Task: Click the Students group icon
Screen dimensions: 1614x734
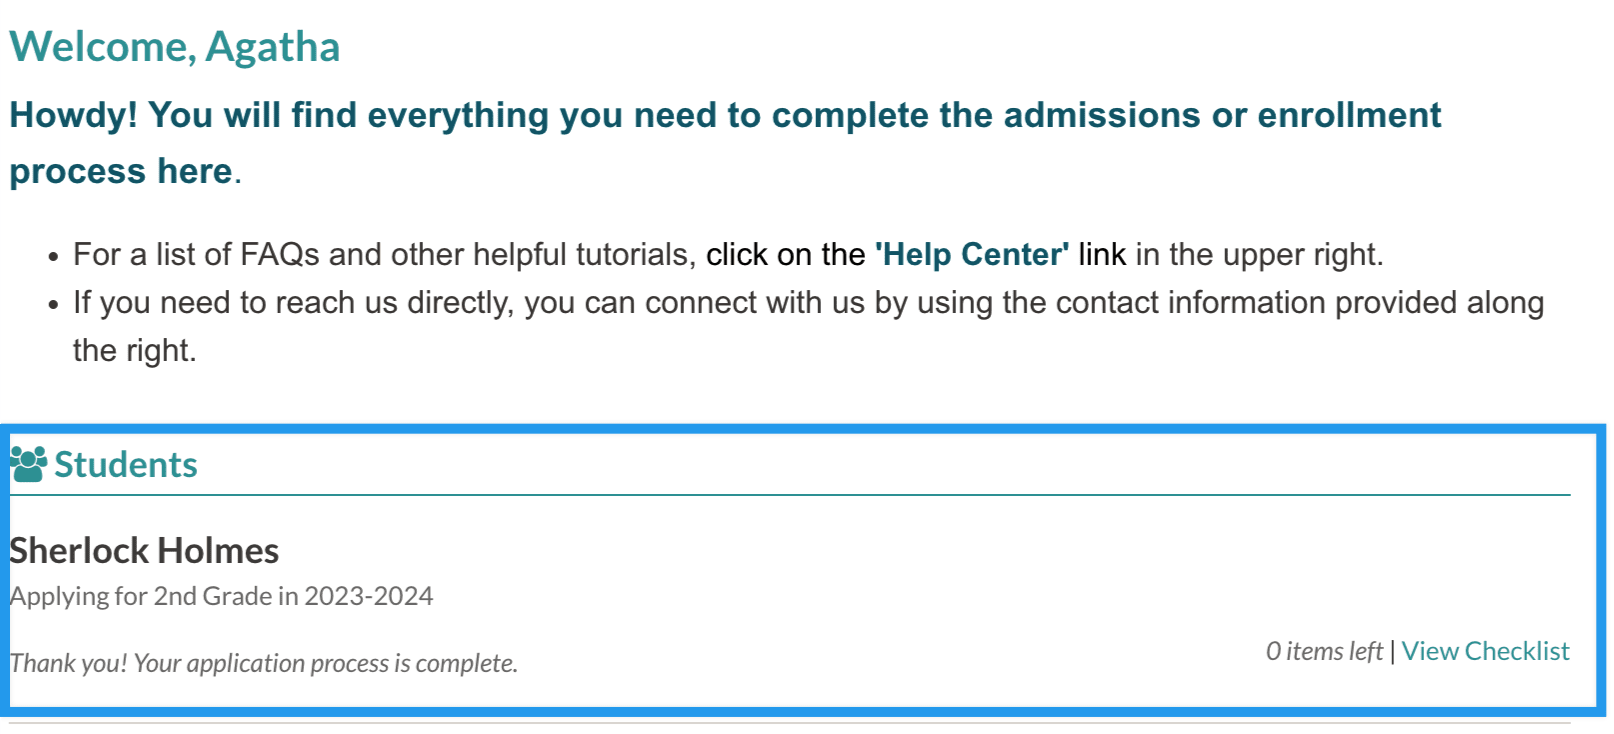Action: (28, 464)
